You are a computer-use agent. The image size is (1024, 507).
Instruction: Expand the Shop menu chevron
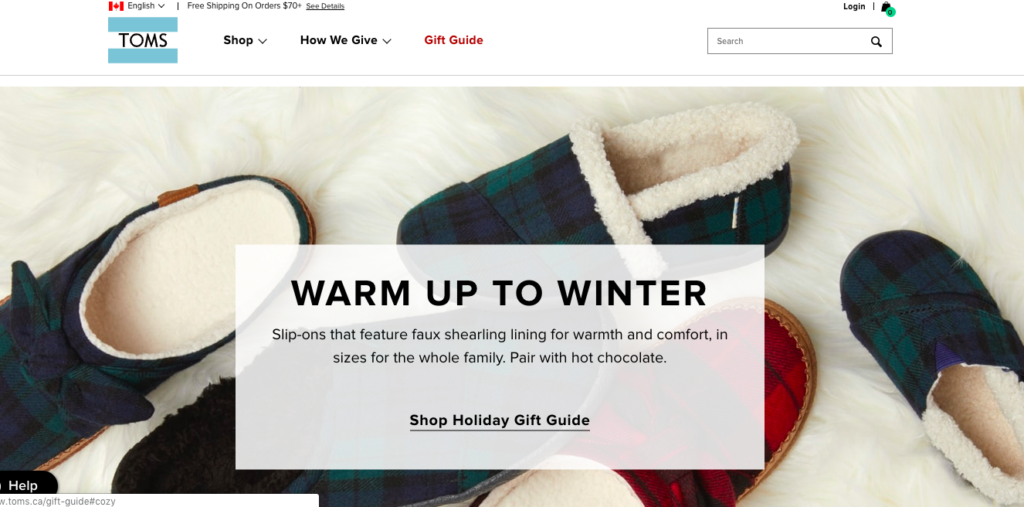point(263,41)
